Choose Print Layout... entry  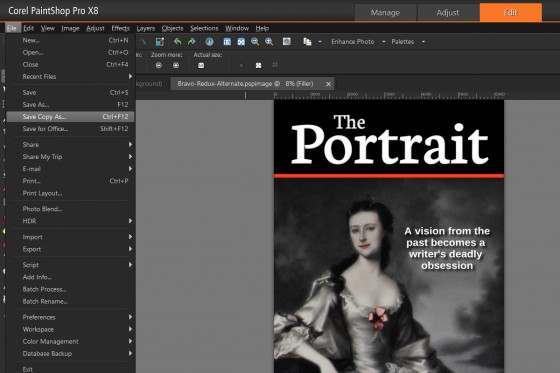(x=71, y=193)
